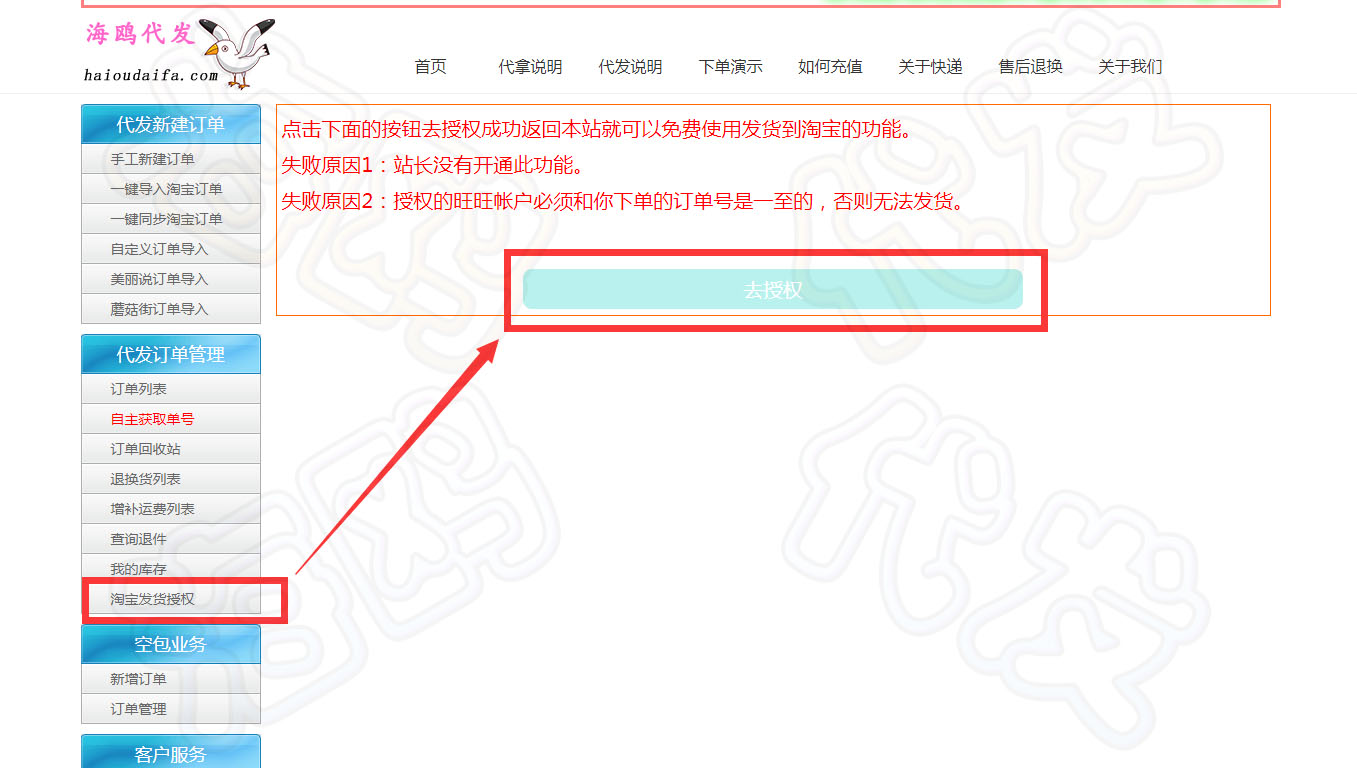Go to 代发说明 page

coord(630,67)
